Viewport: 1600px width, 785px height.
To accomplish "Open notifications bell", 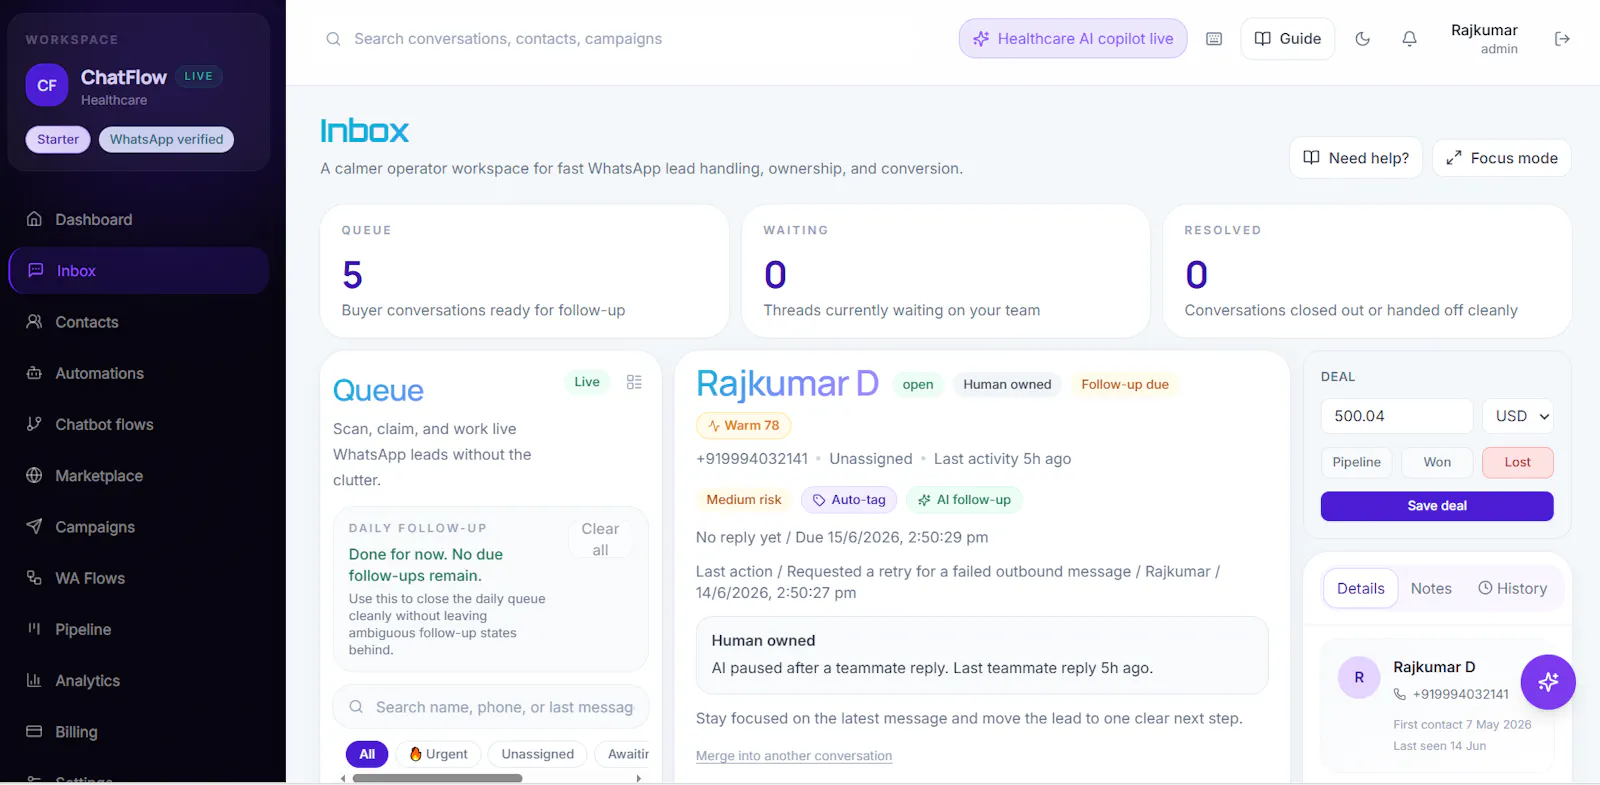I will 1409,39.
